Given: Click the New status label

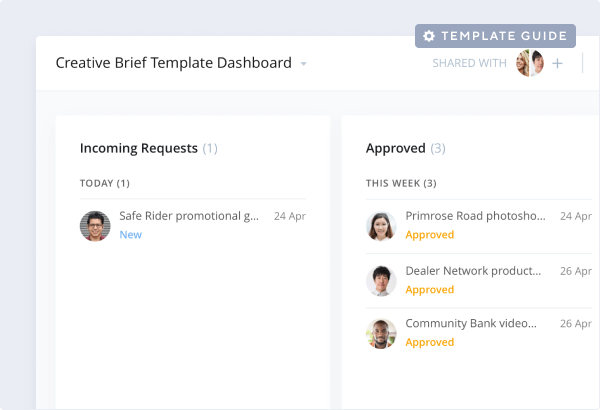Looking at the screenshot, I should coord(131,235).
